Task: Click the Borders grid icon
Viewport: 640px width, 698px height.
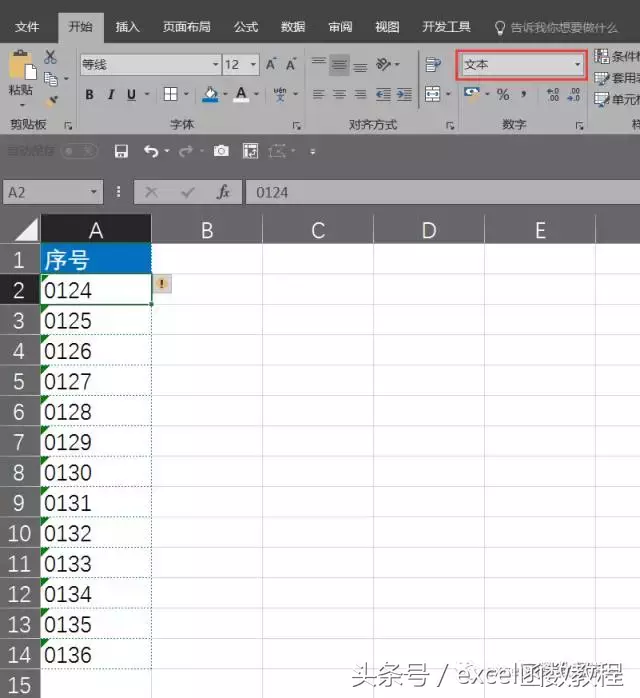Action: pyautogui.click(x=170, y=94)
